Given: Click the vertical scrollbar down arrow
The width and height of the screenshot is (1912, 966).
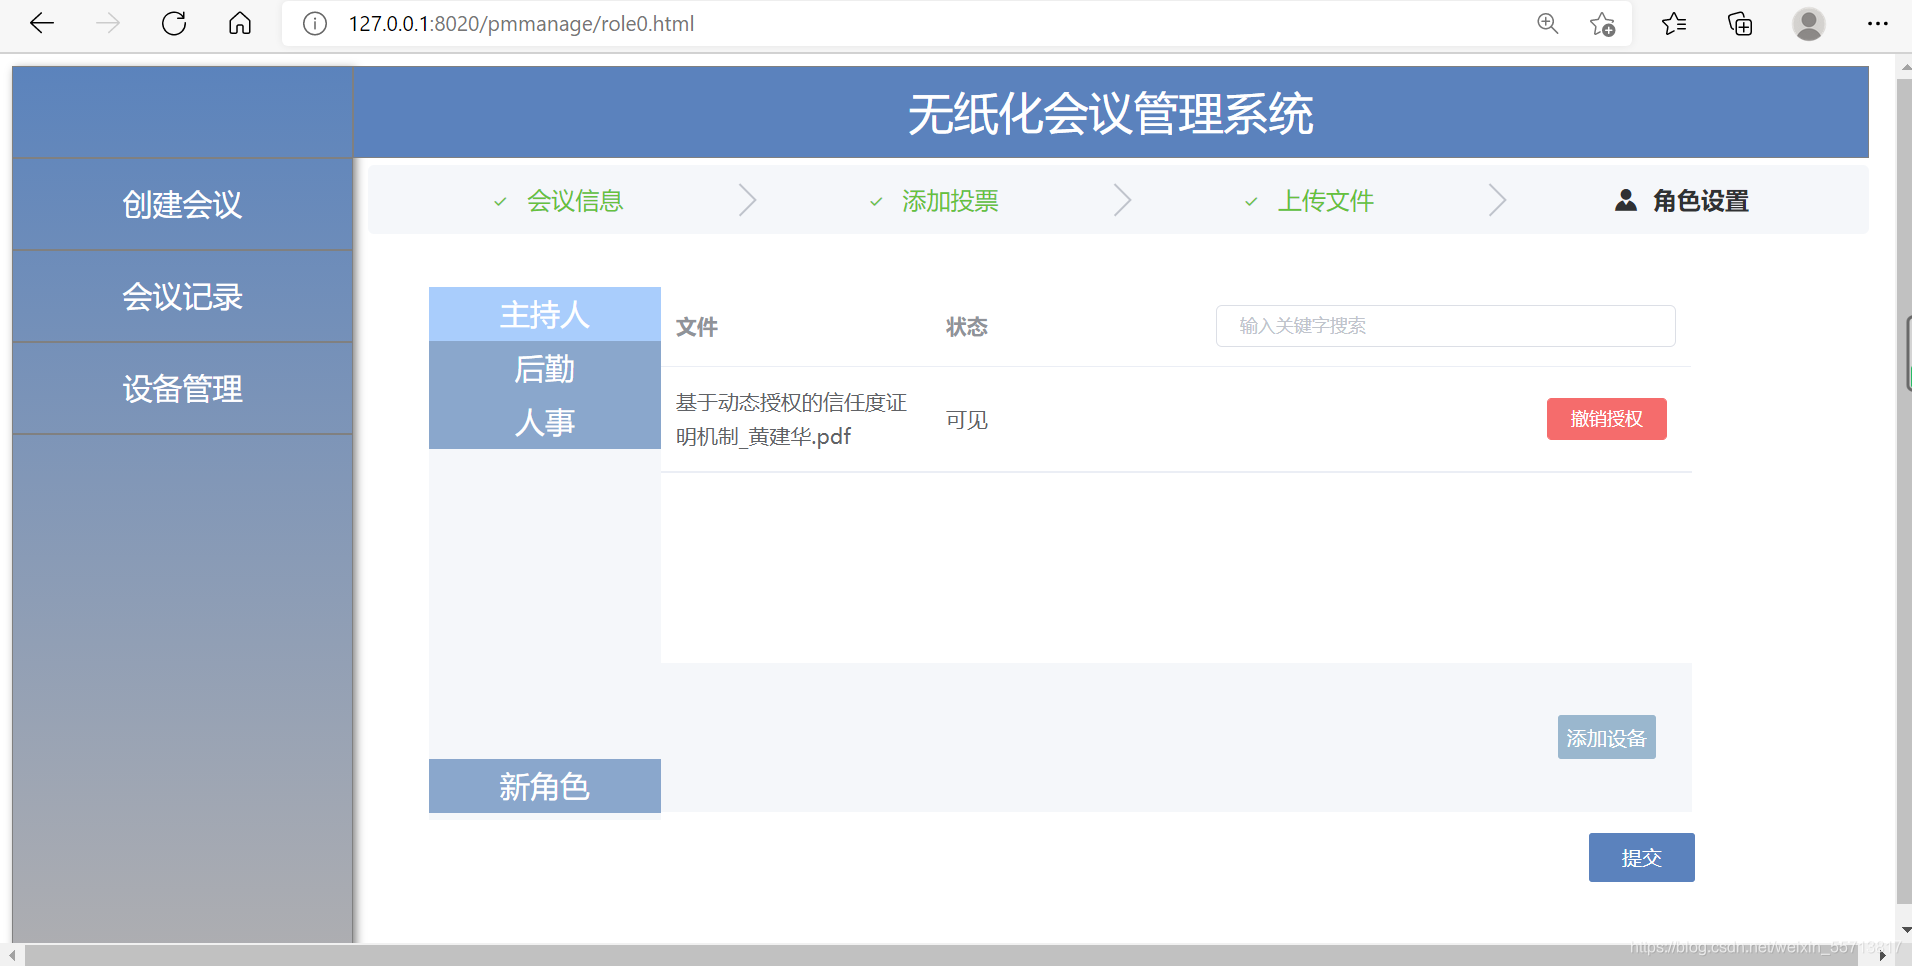Looking at the screenshot, I should pos(1905,930).
